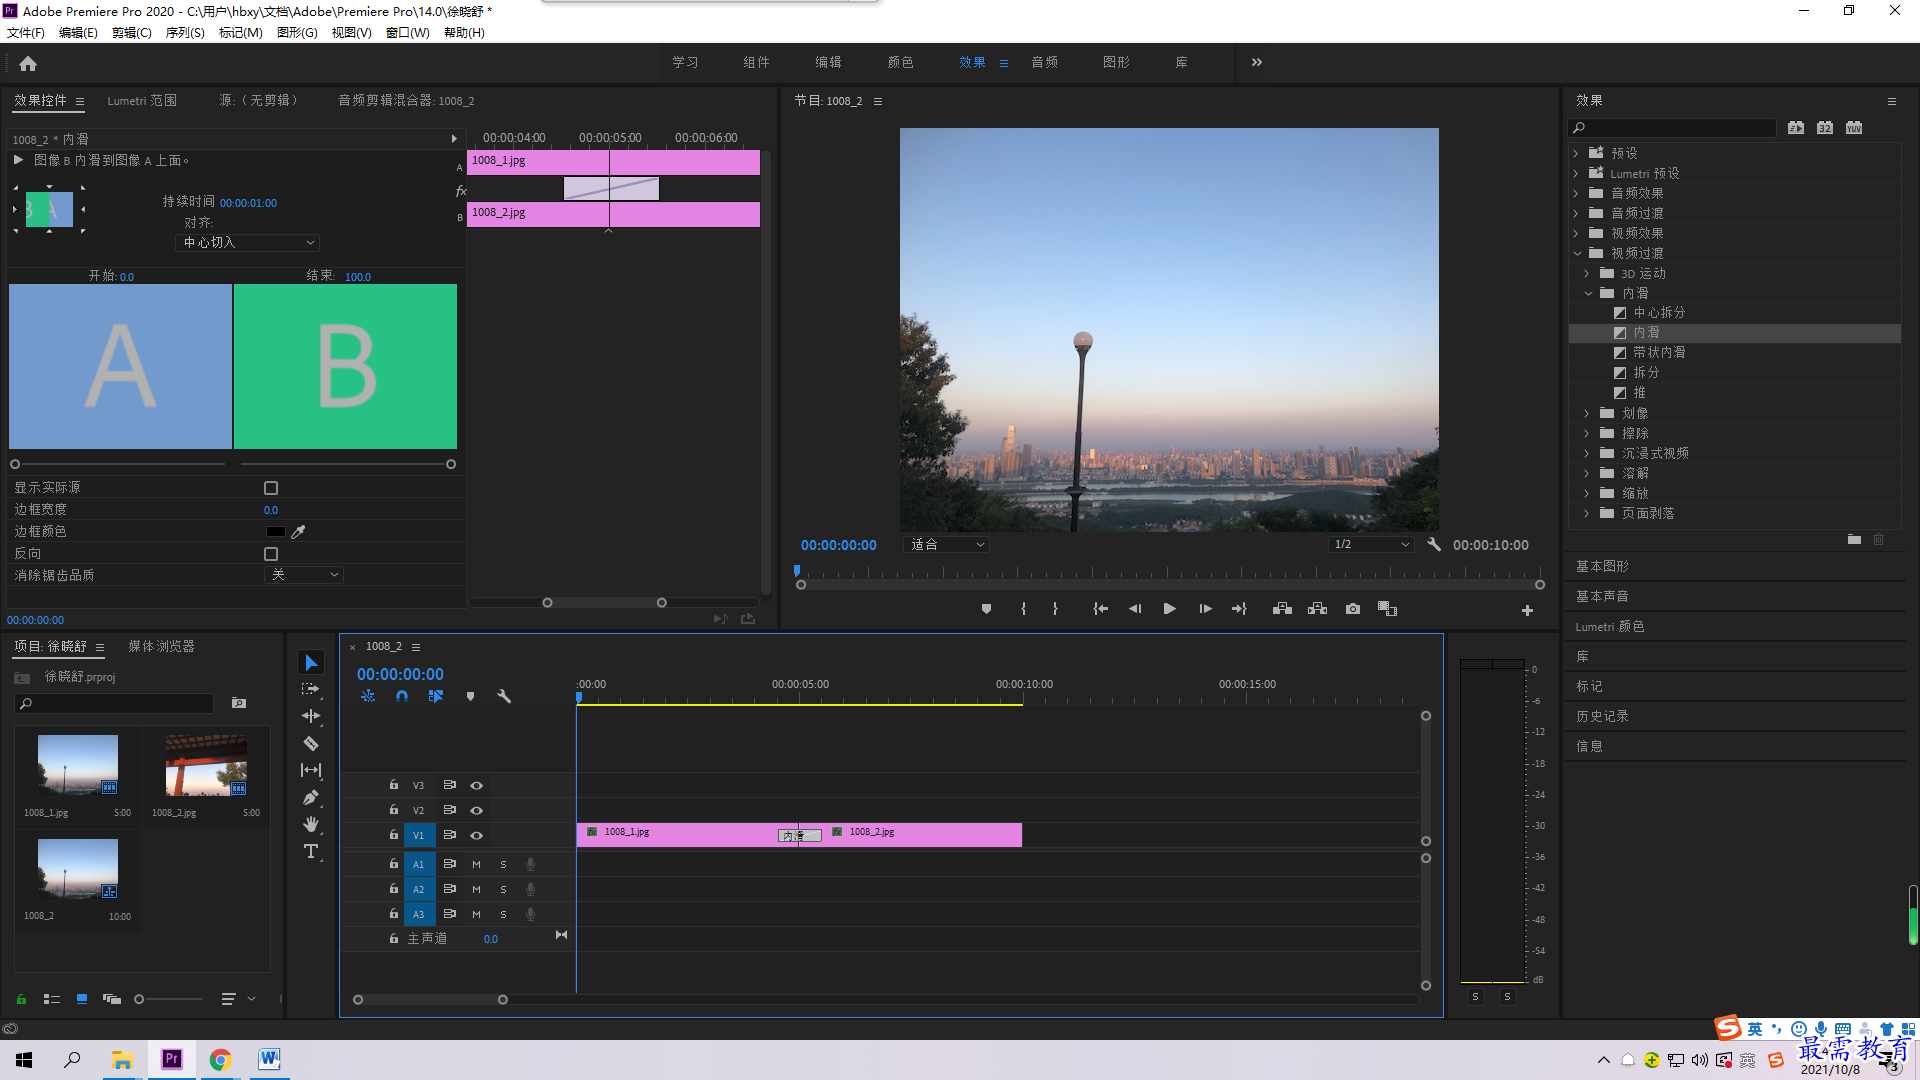Toggle V3 track visibility eye
1920x1080 pixels.
tap(477, 786)
